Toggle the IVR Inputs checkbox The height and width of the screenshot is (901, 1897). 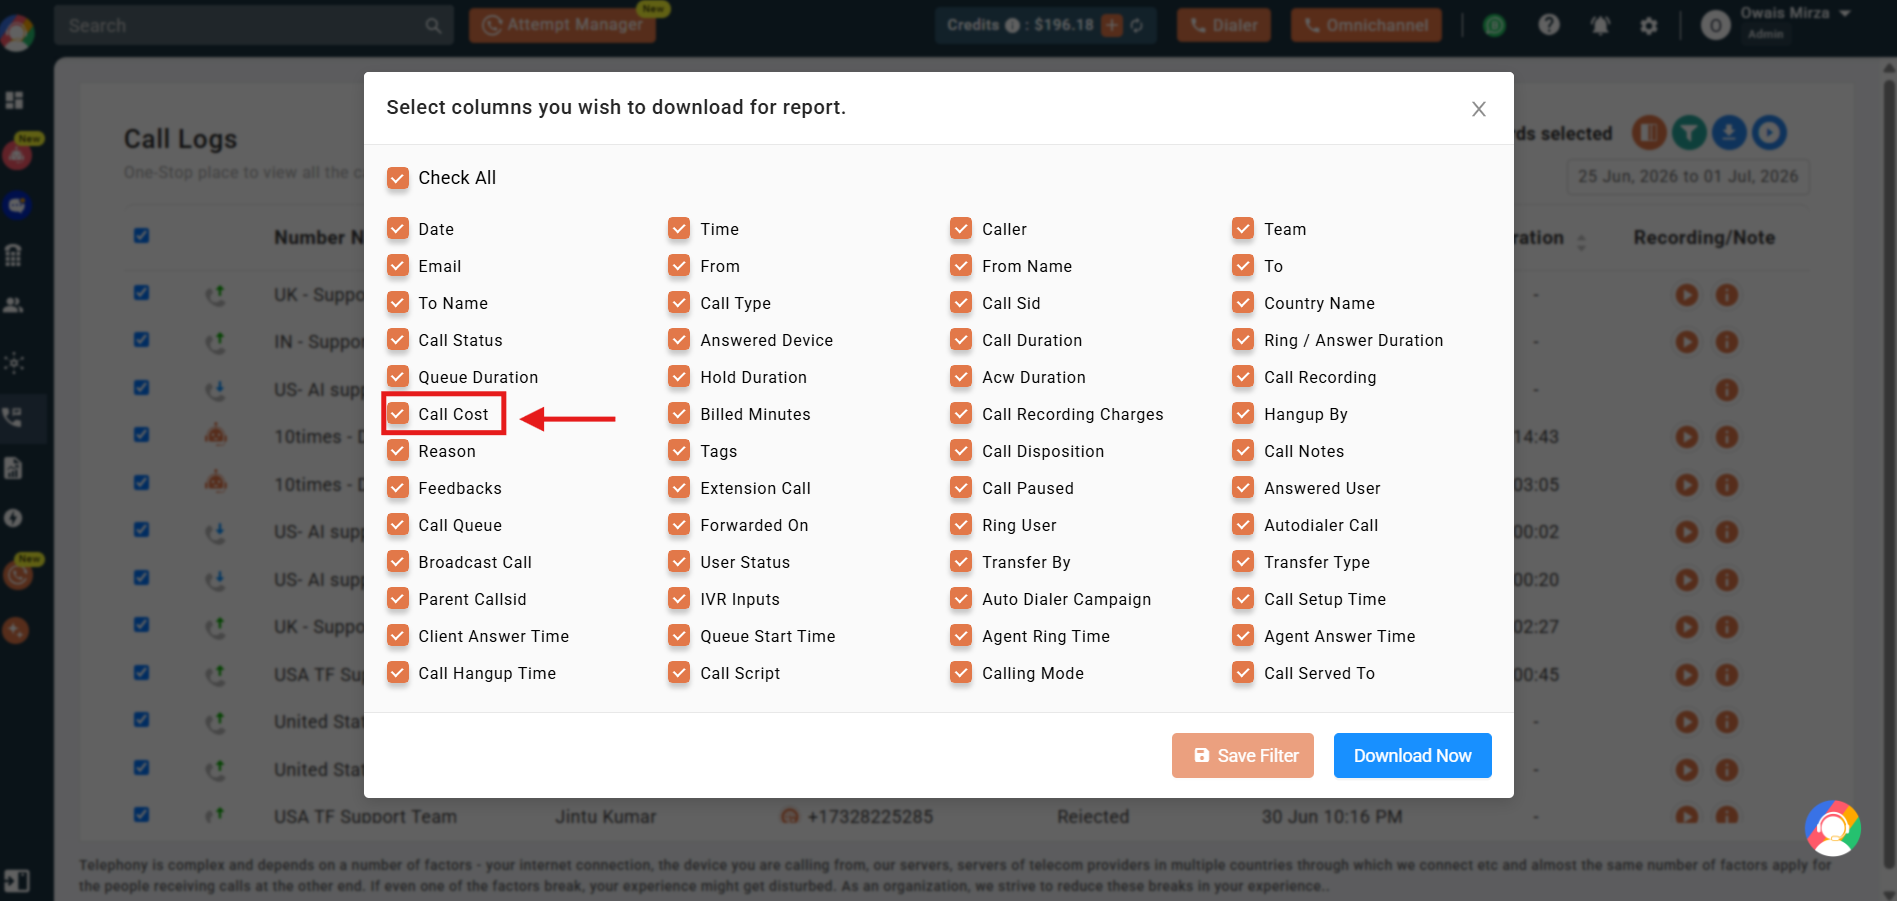(x=680, y=599)
